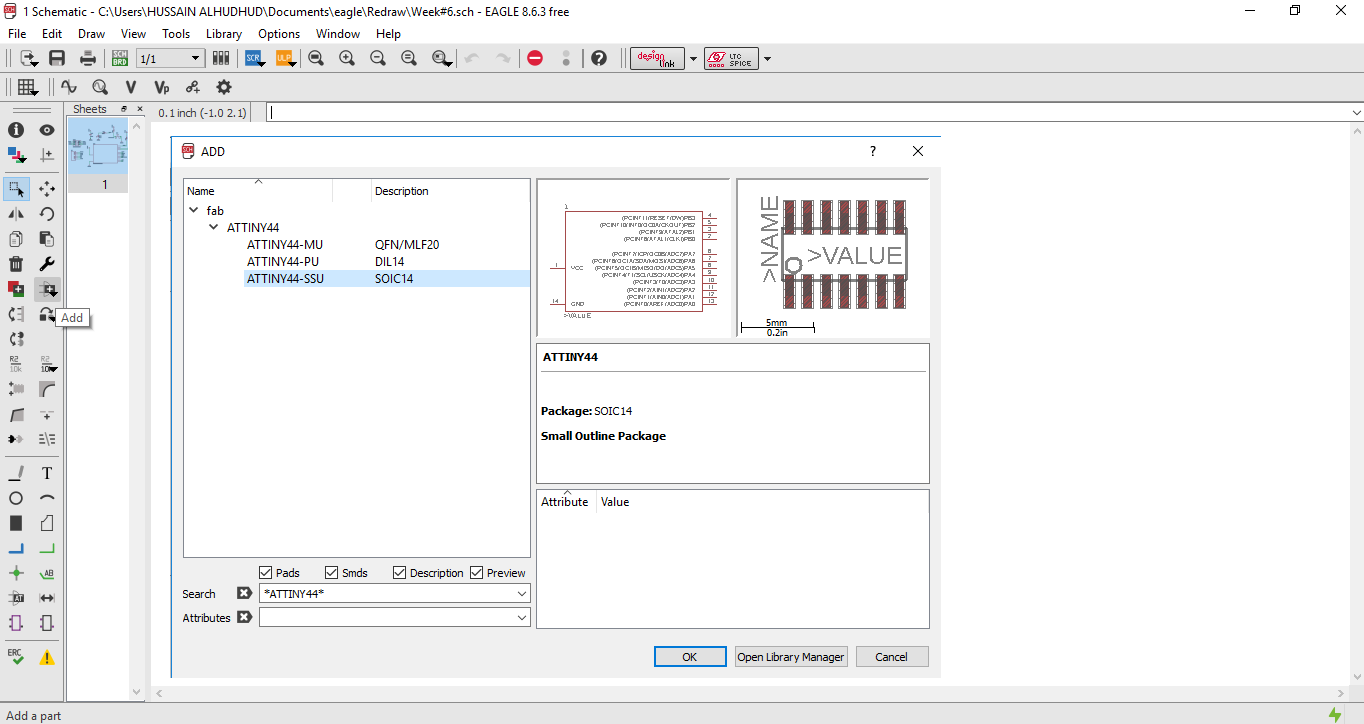Image resolution: width=1364 pixels, height=724 pixels.
Task: Select the Text tool icon
Action: 47,473
